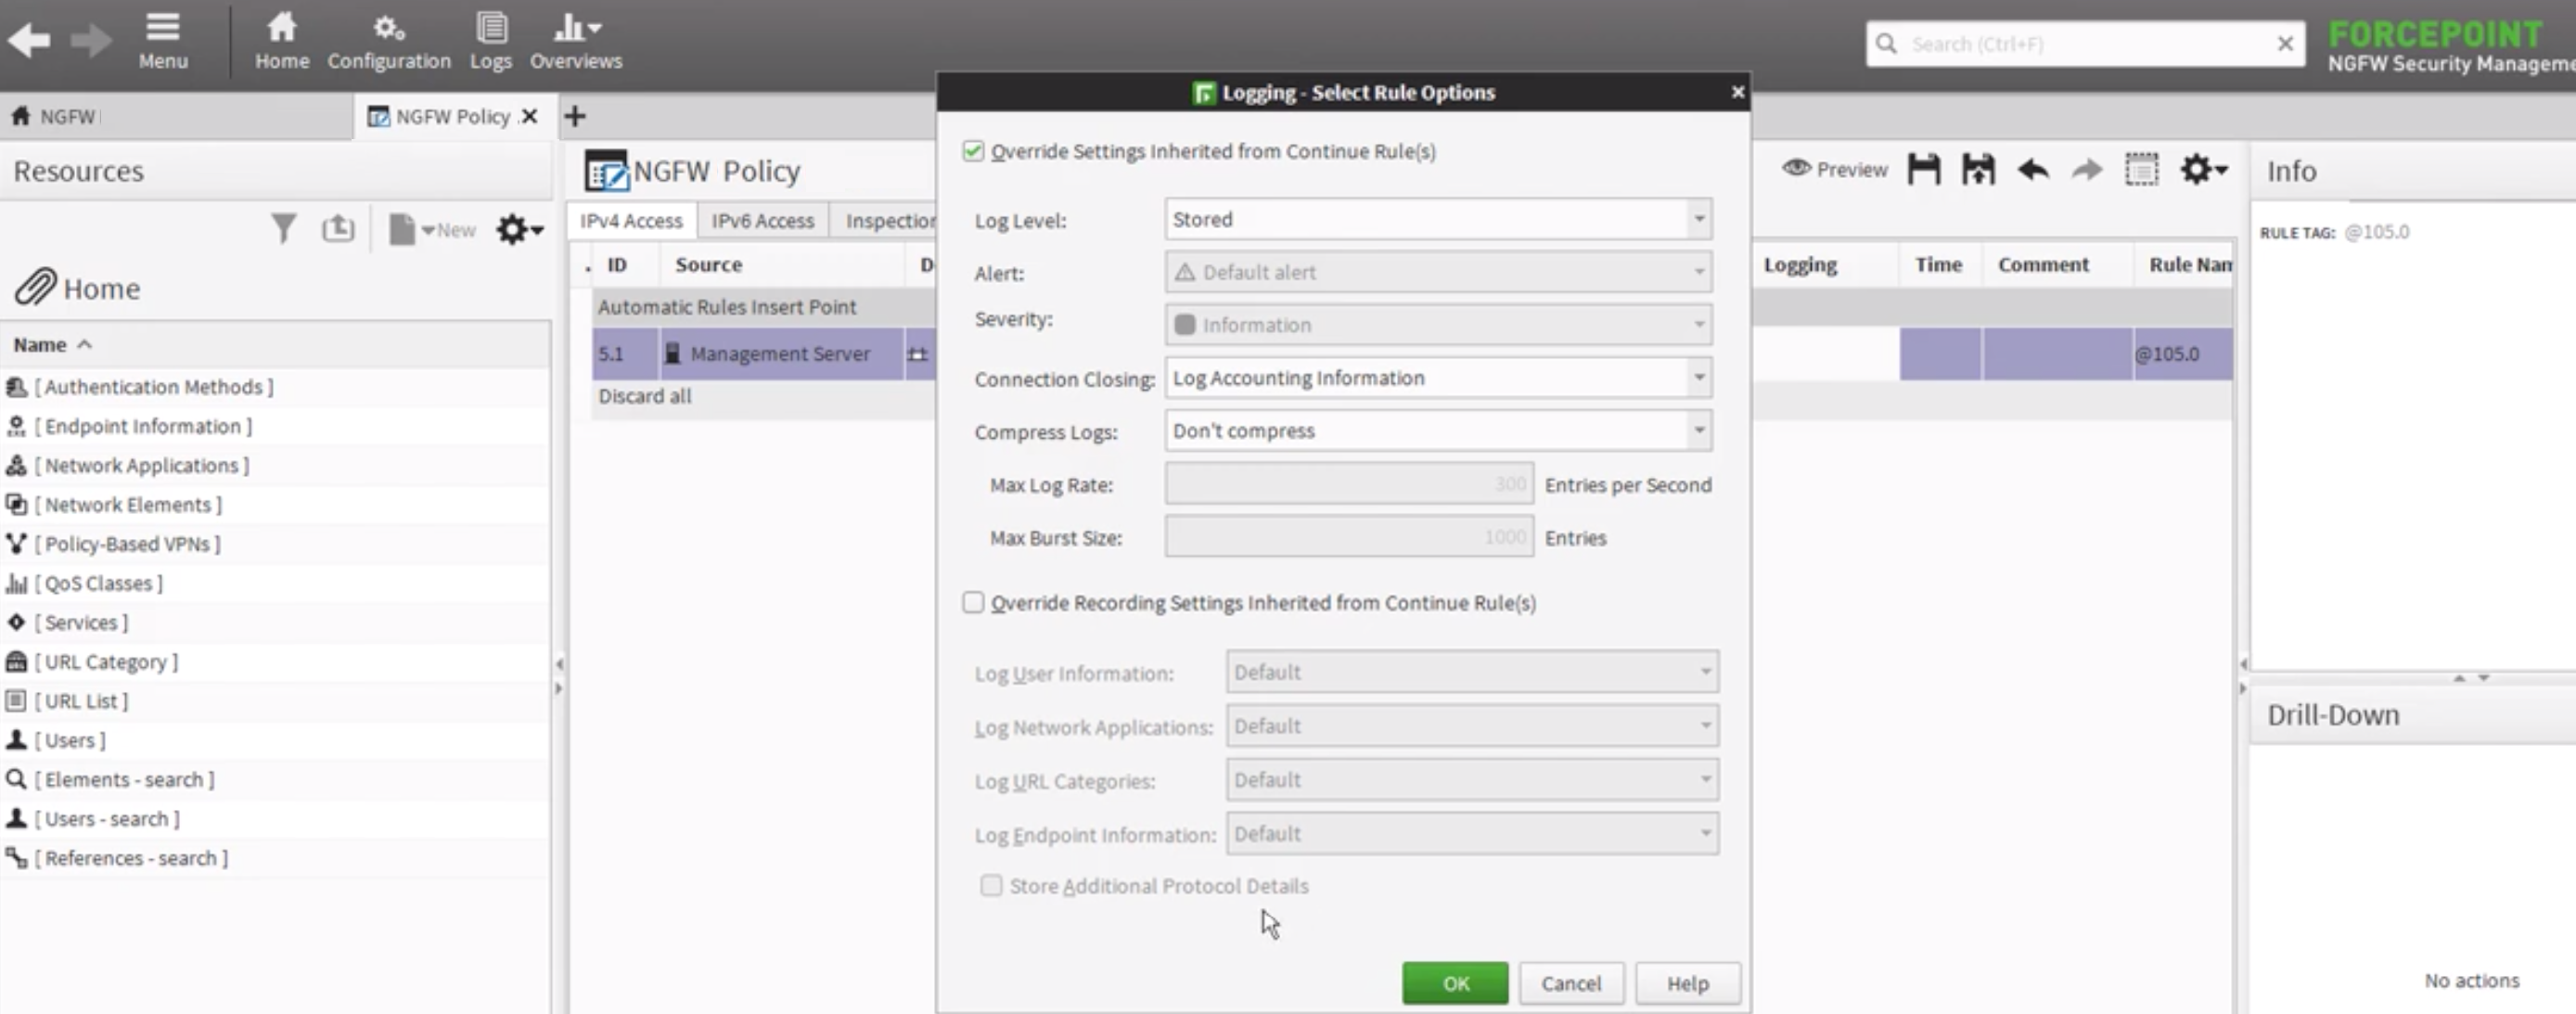Undo with the curved back arrow
The image size is (2576, 1014).
[x=2033, y=169]
